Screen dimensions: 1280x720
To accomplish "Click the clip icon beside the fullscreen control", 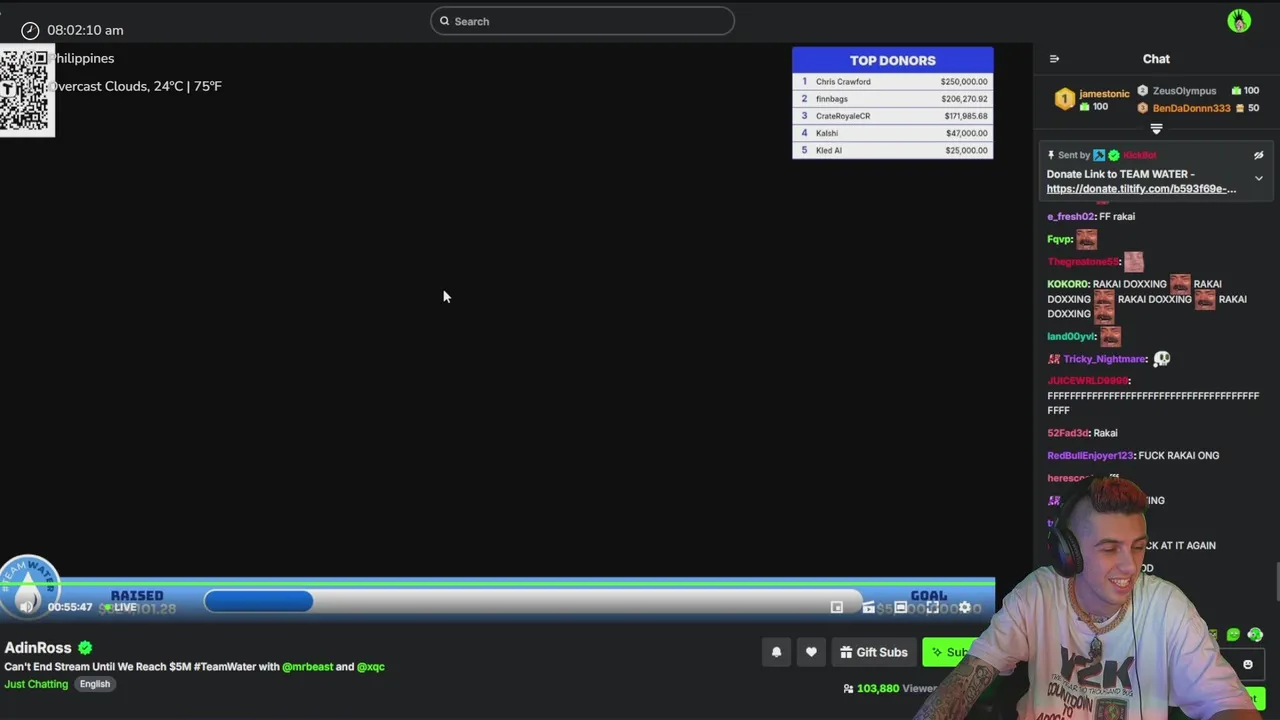I will [868, 607].
